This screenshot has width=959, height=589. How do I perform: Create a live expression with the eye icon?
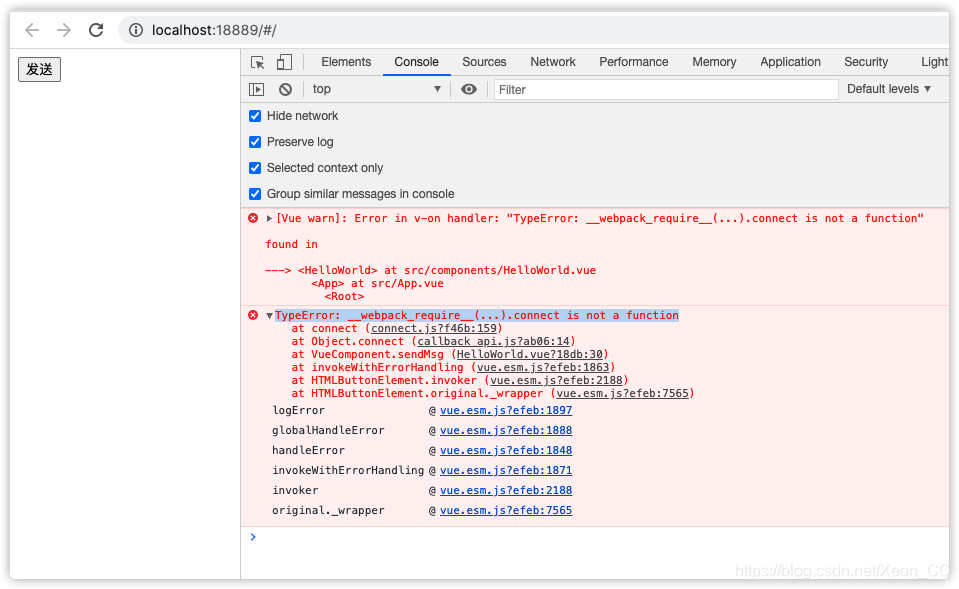(x=468, y=89)
